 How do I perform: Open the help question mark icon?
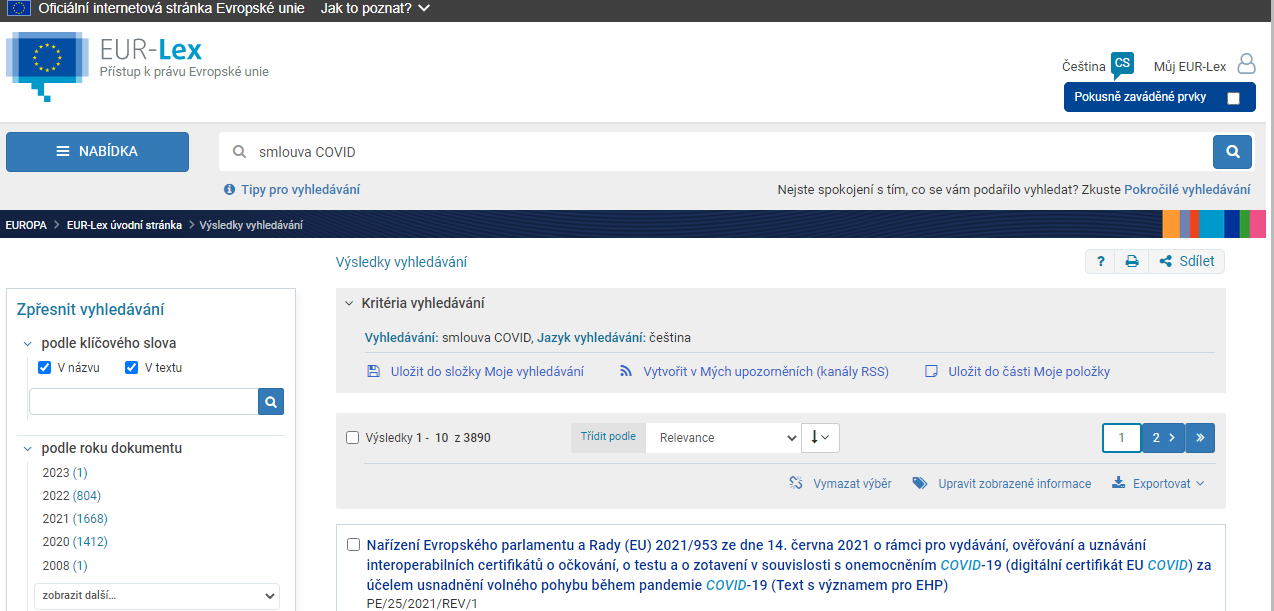[1101, 262]
